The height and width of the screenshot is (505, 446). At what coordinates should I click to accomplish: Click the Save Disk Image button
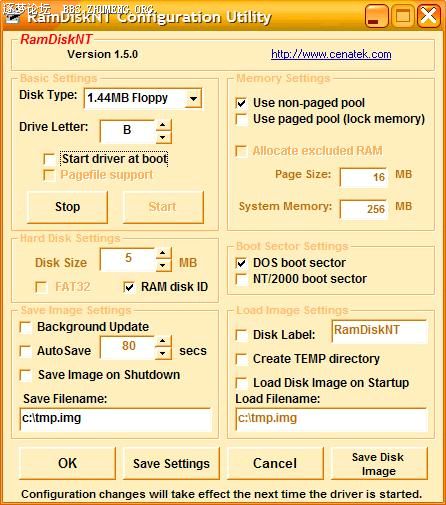pos(379,463)
